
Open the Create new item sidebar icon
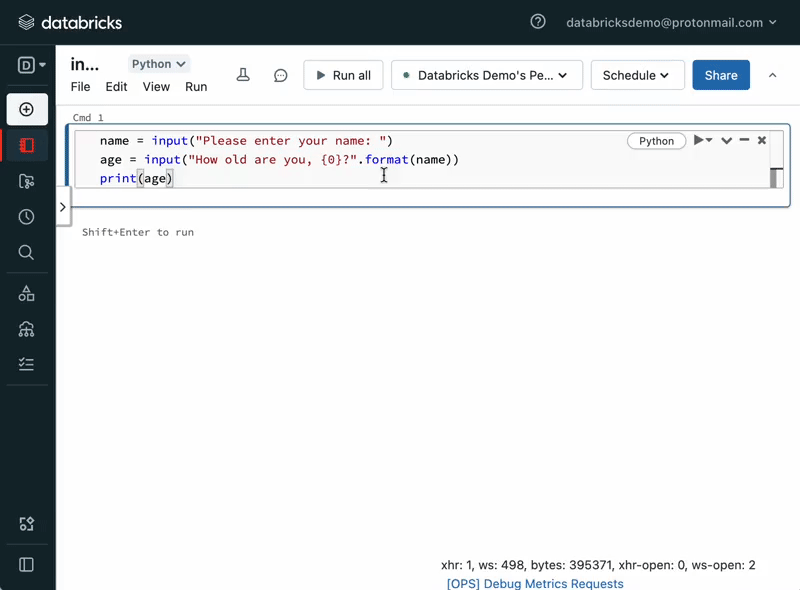[27, 110]
